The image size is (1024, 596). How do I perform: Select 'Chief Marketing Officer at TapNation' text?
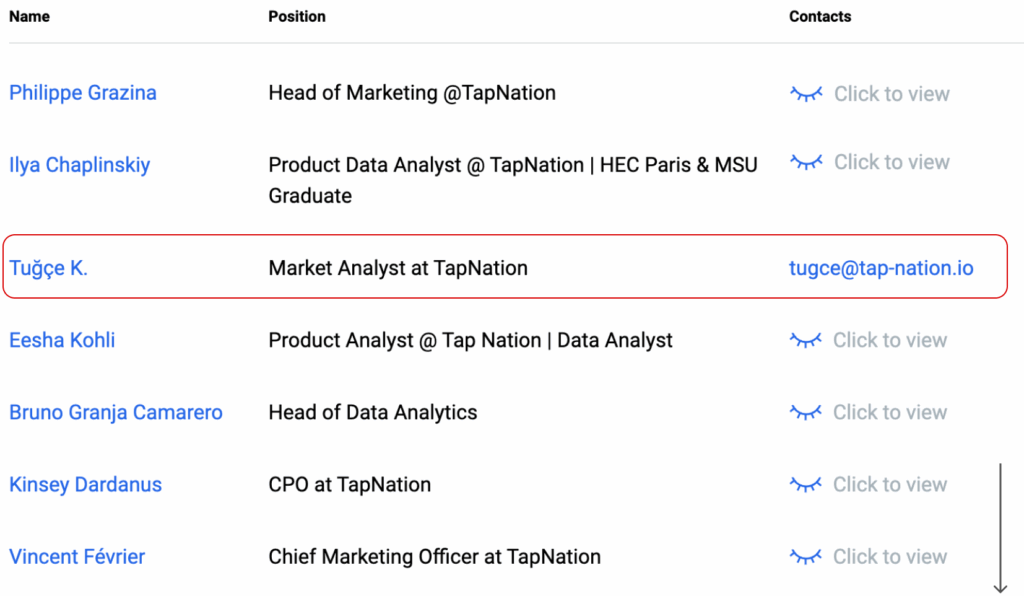434,557
